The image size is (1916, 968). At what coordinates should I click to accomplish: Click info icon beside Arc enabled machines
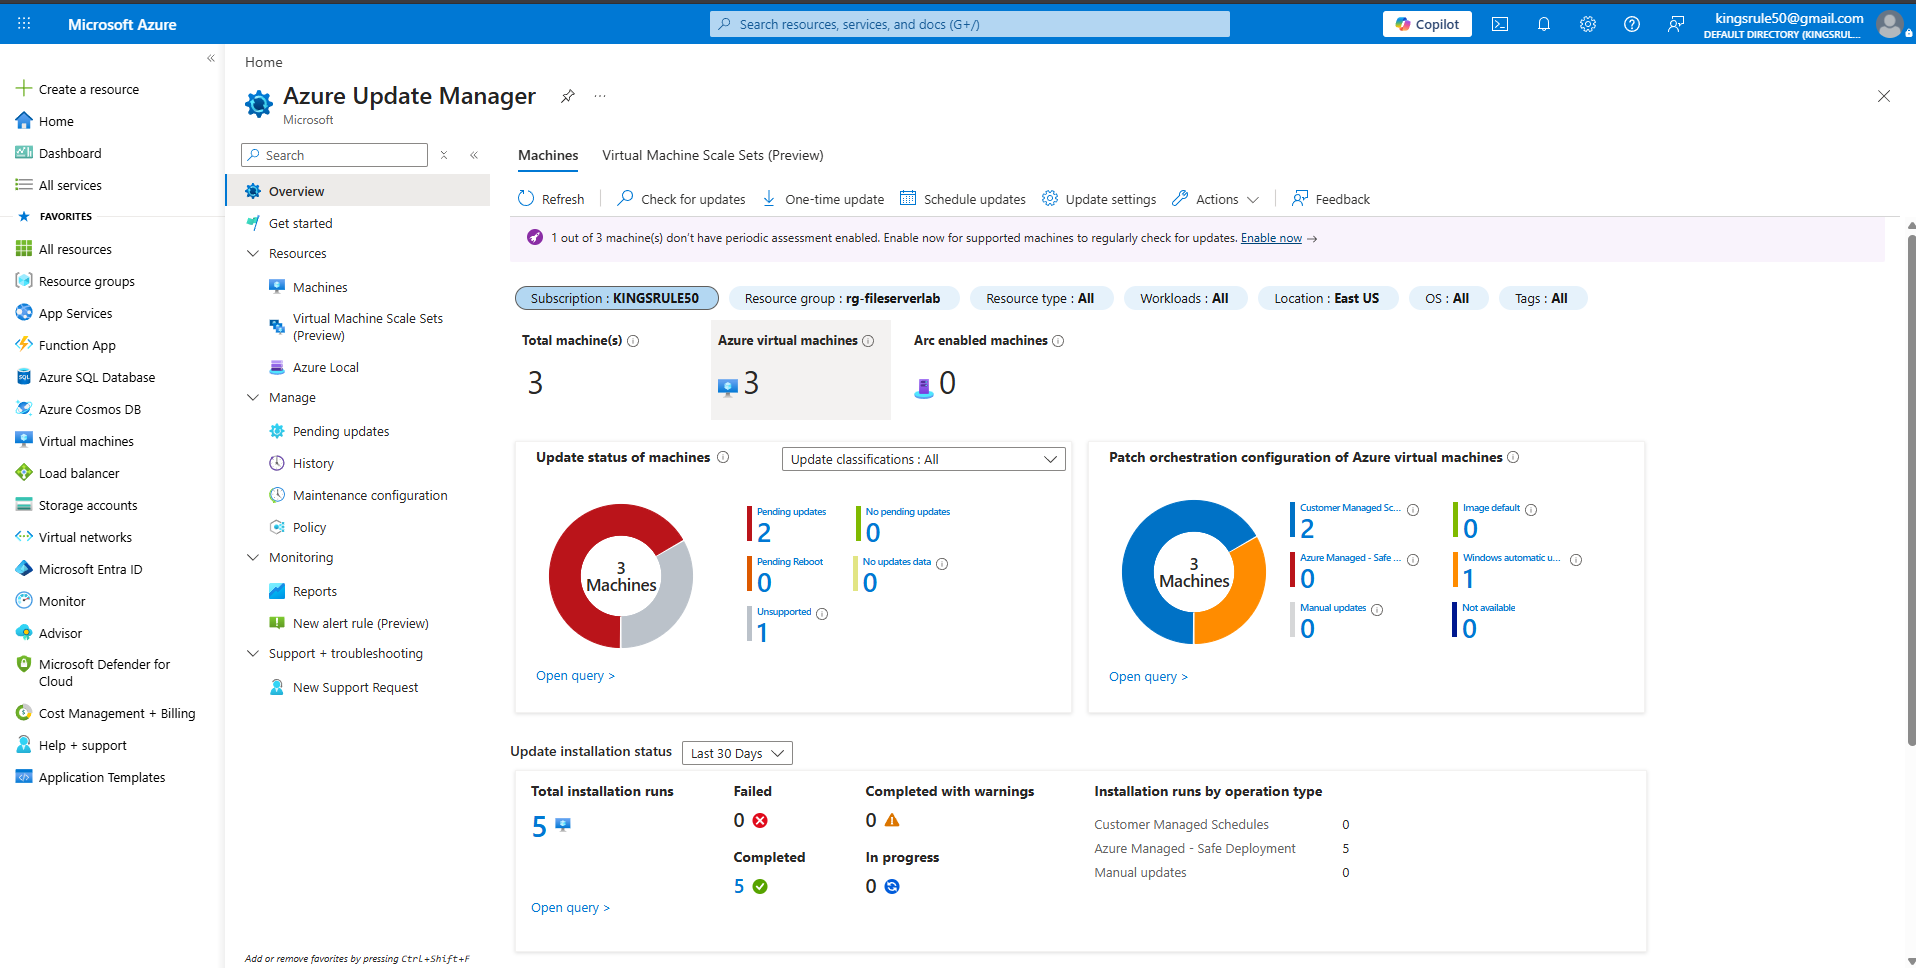(1058, 341)
